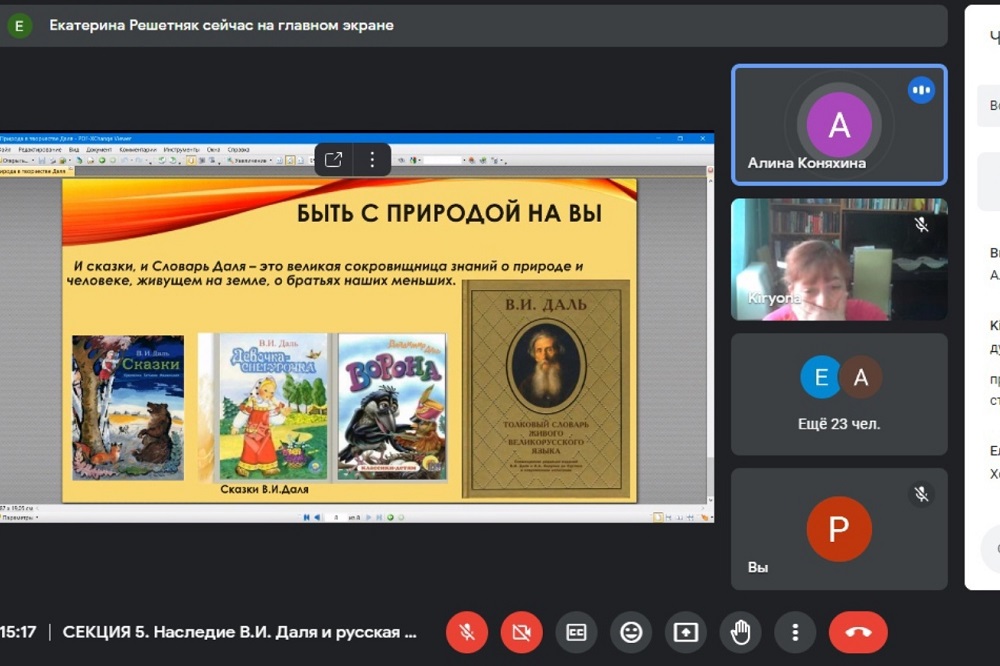This screenshot has height=666, width=1000.
Task: Open the 'Ещё 23 чел.' participants tile
Action: [x=839, y=394]
